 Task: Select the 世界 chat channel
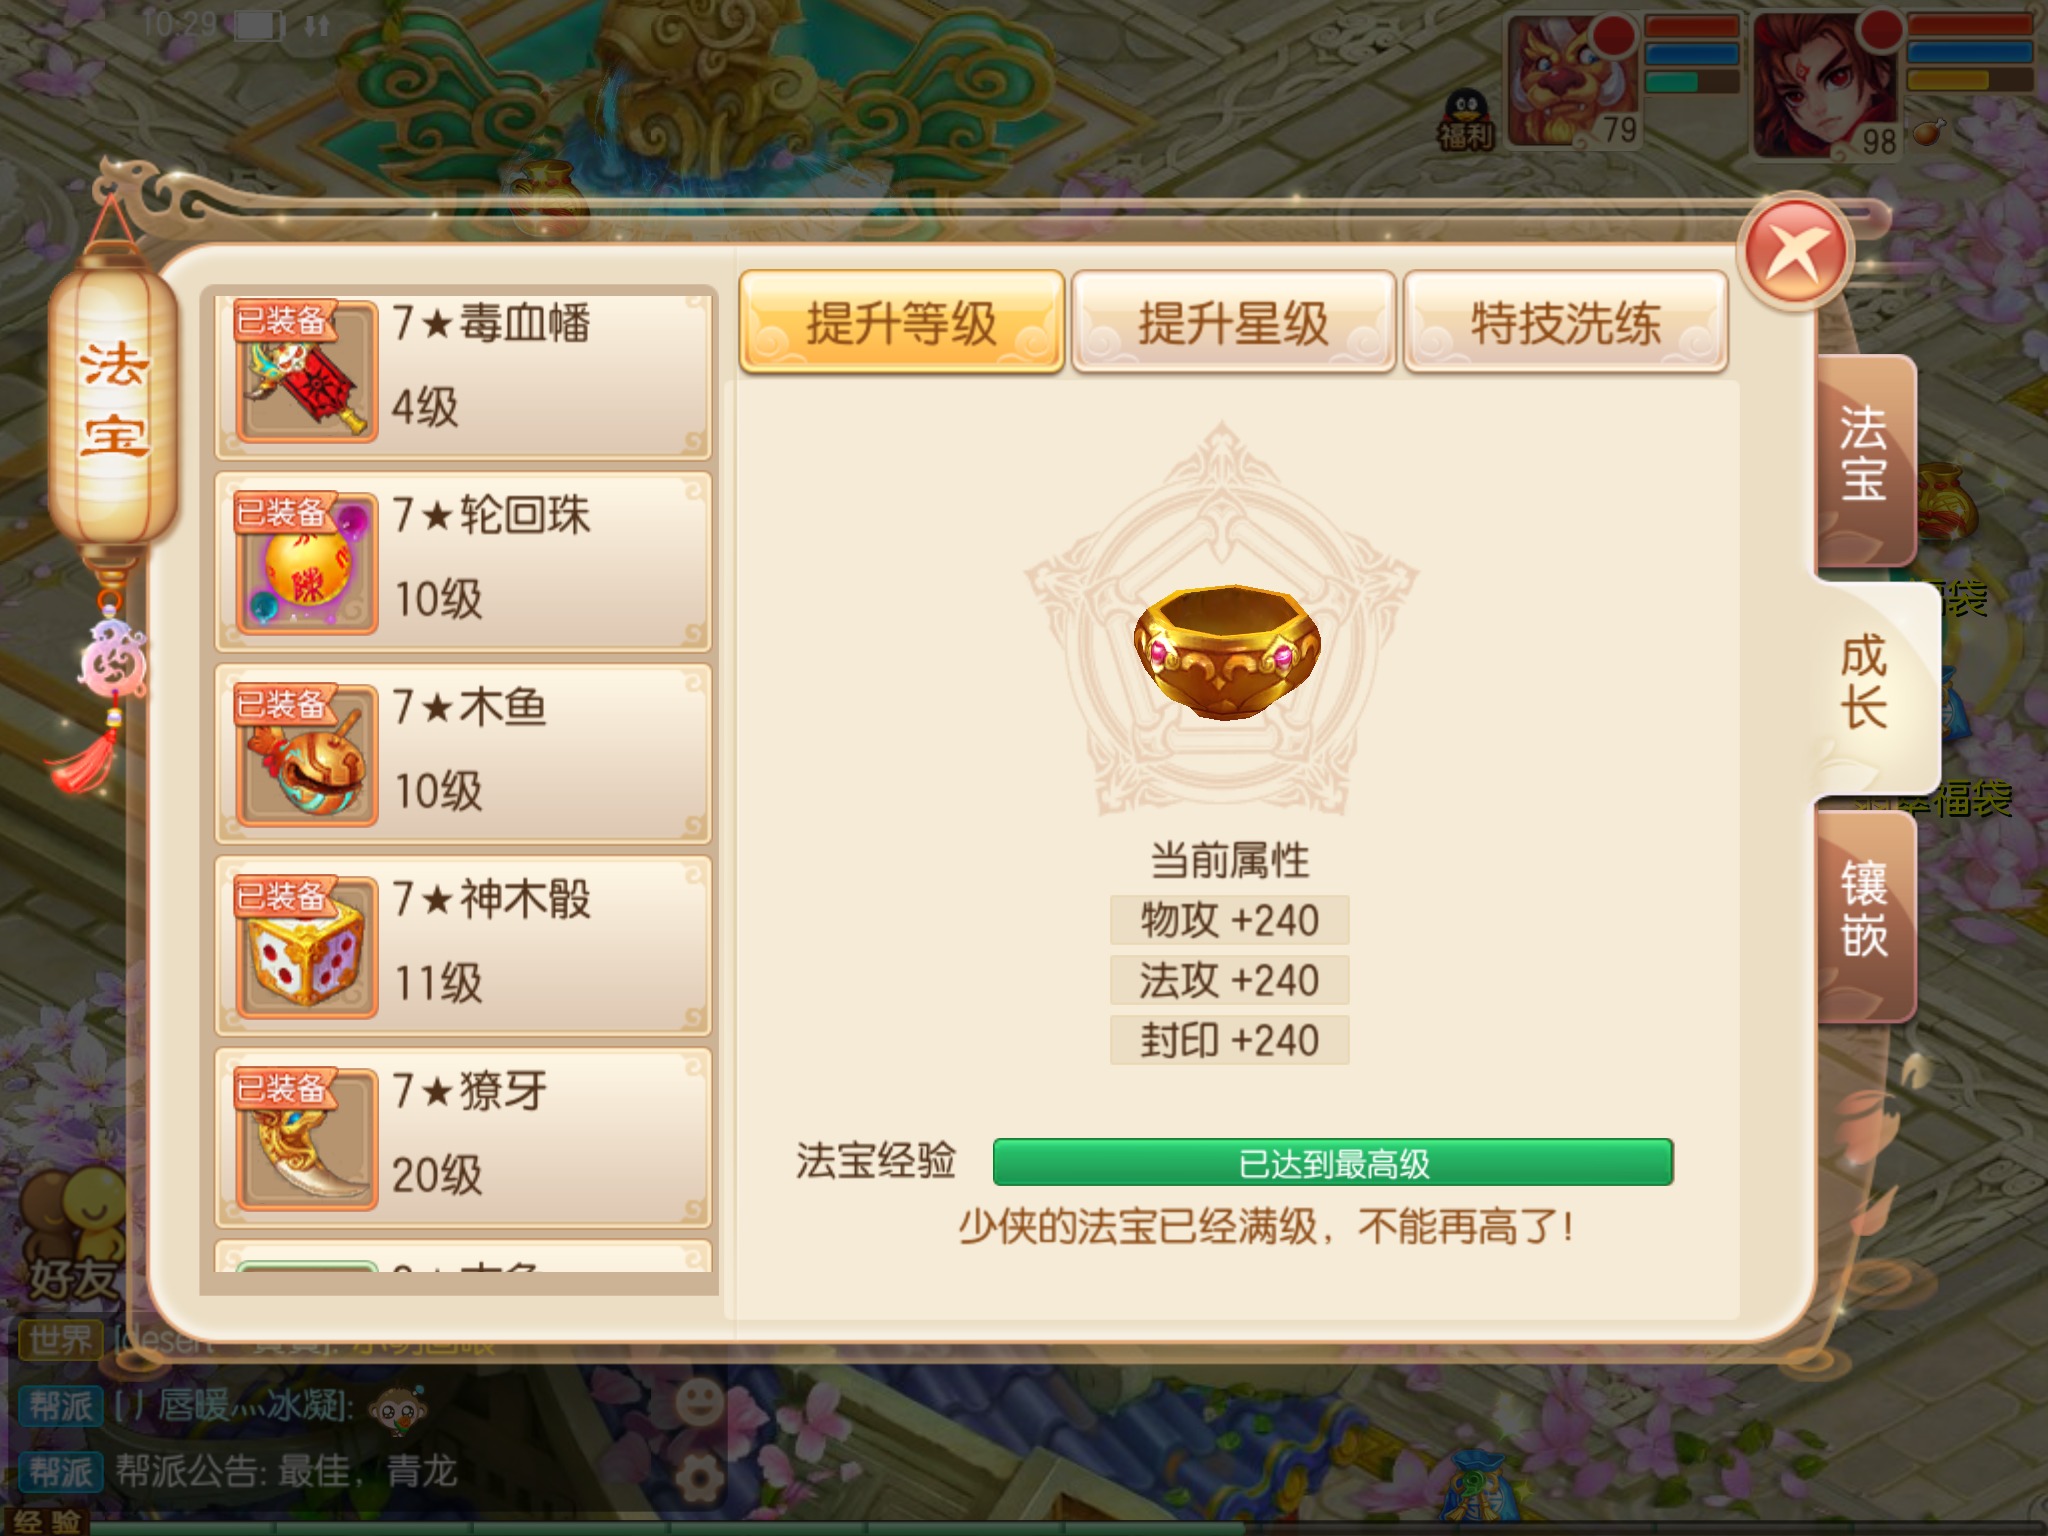[60, 1339]
